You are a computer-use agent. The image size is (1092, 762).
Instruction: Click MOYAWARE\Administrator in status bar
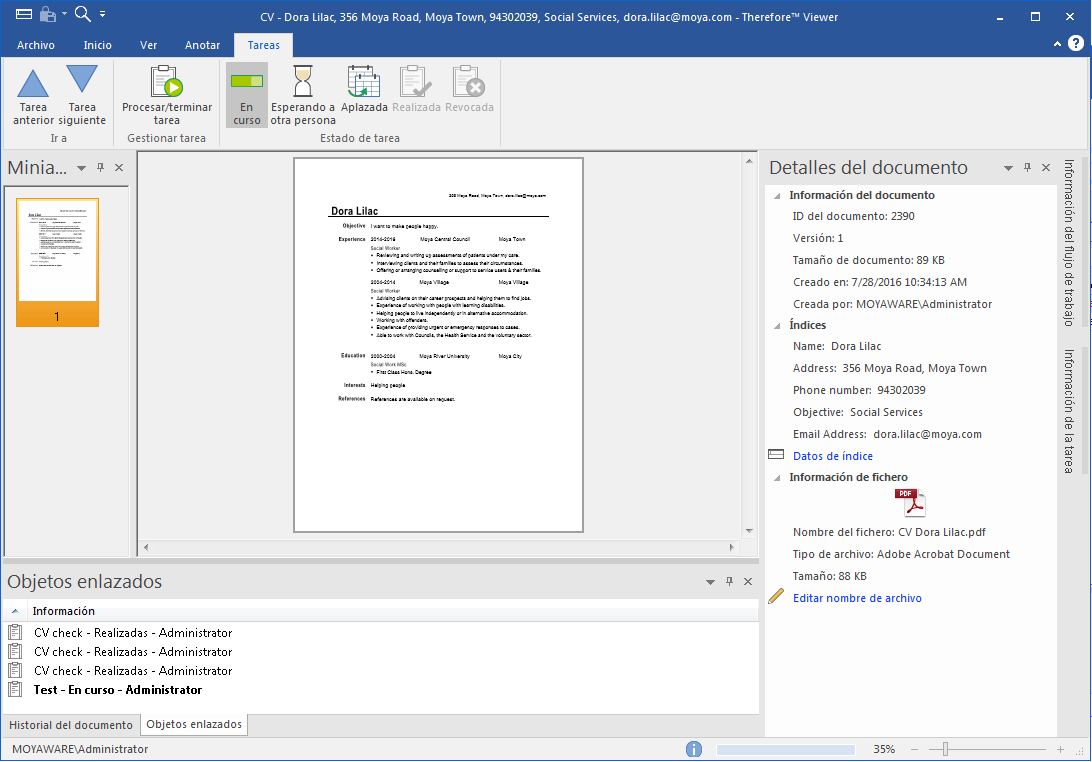tap(80, 749)
